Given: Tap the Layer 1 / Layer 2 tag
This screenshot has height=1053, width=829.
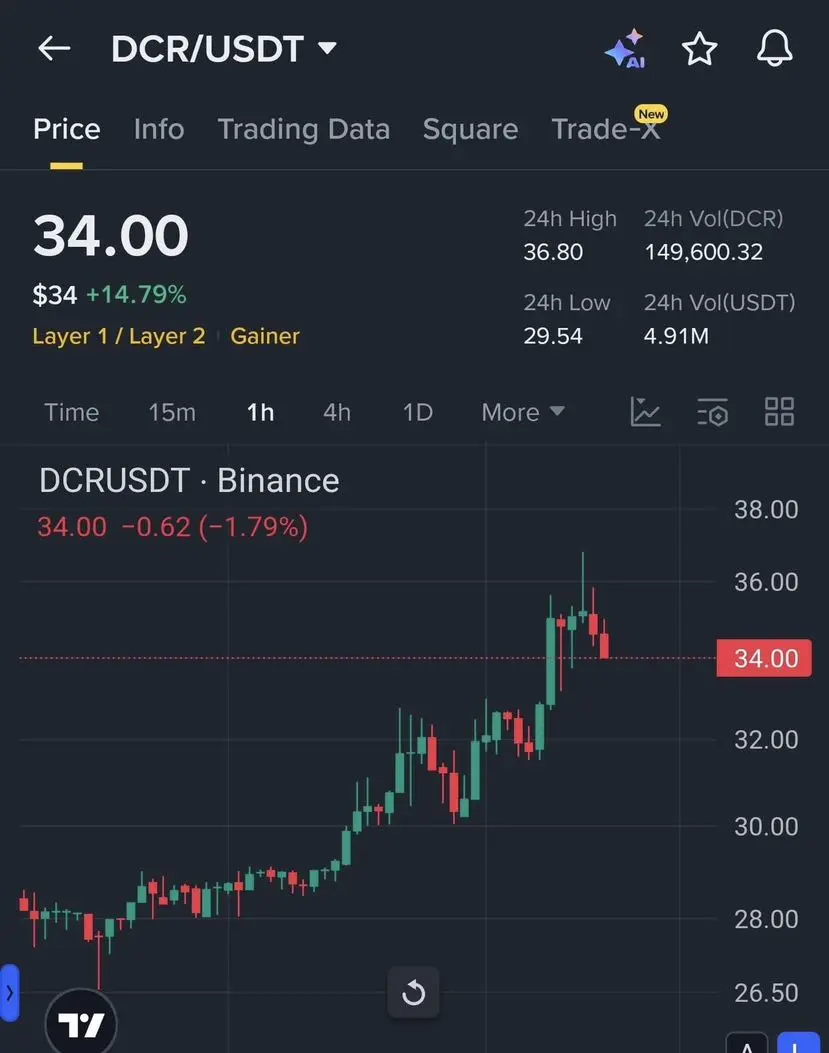Looking at the screenshot, I should [x=119, y=336].
